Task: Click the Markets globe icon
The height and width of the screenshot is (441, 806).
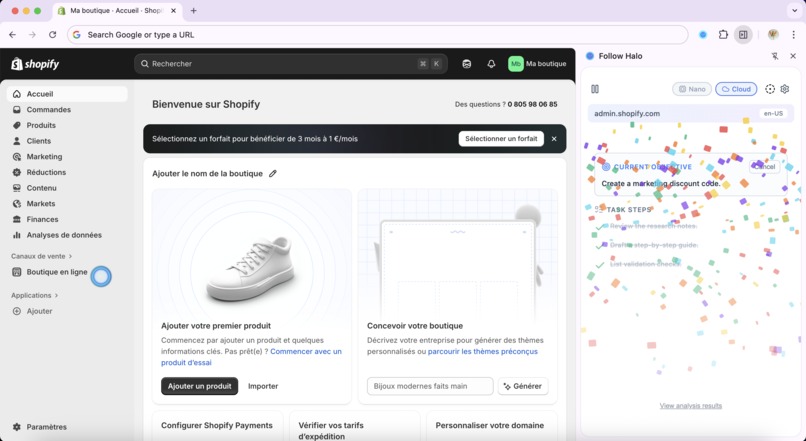Action: pyautogui.click(x=17, y=204)
